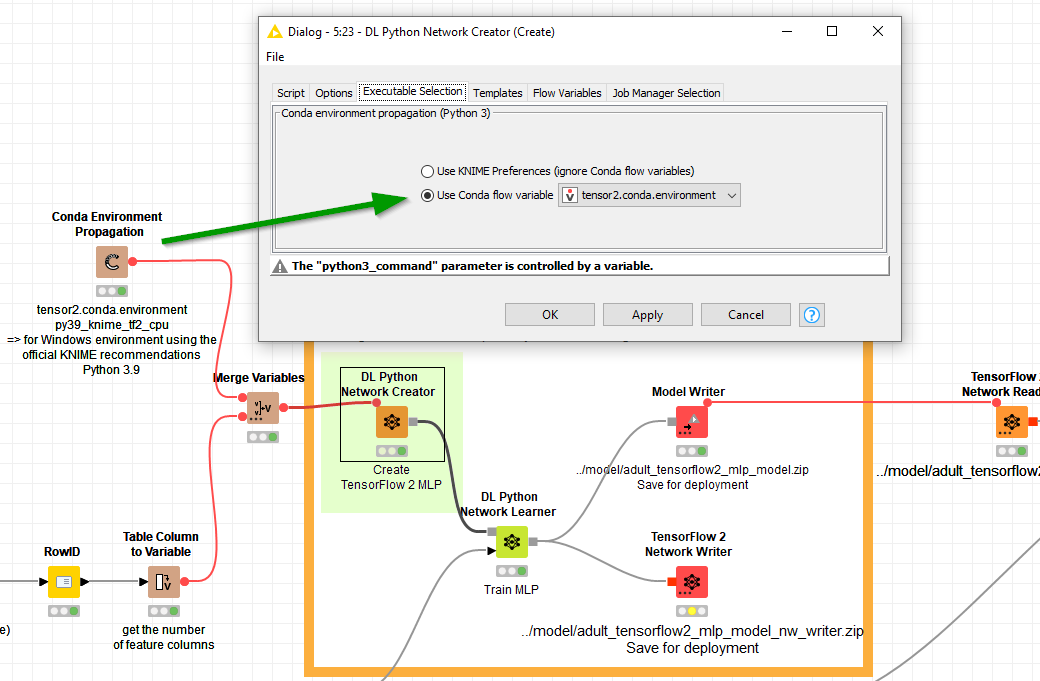Click the TensorFlow Network Reader node
This screenshot has width=1040, height=681.
[1011, 421]
